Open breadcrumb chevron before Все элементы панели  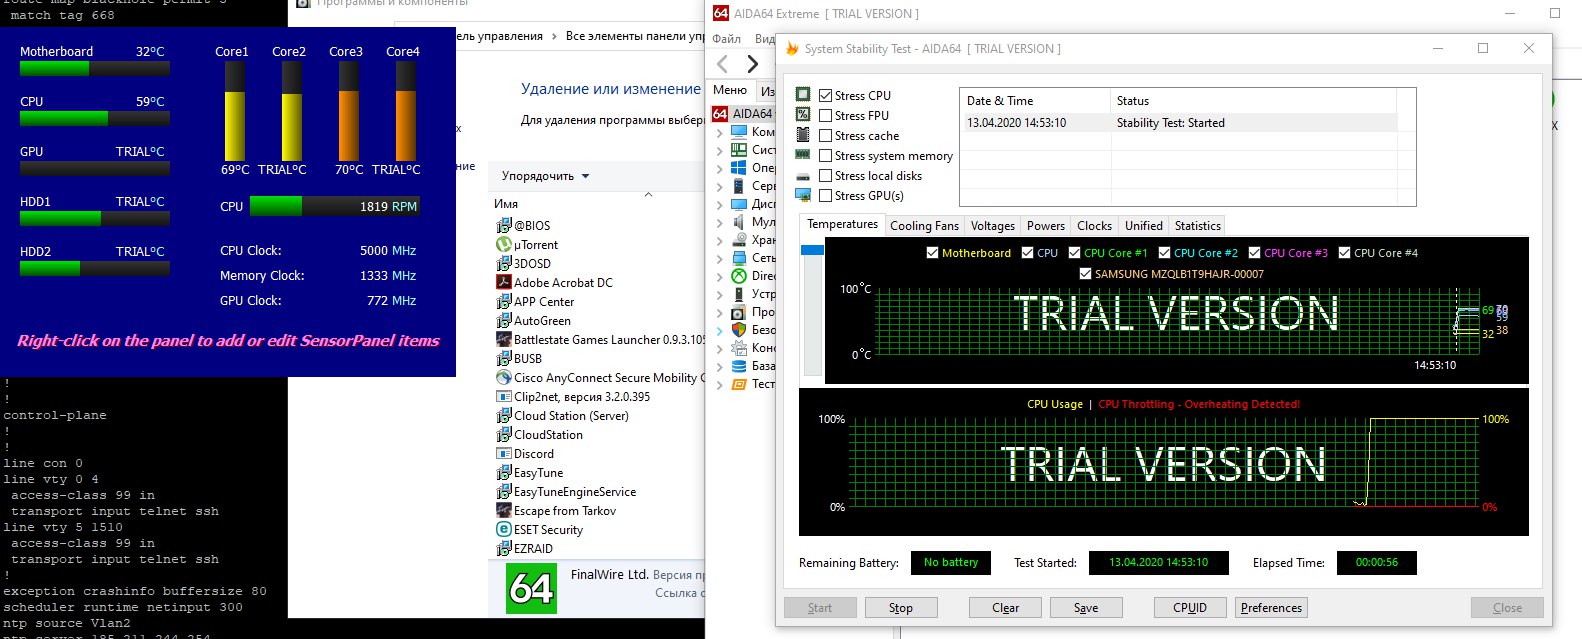(553, 36)
